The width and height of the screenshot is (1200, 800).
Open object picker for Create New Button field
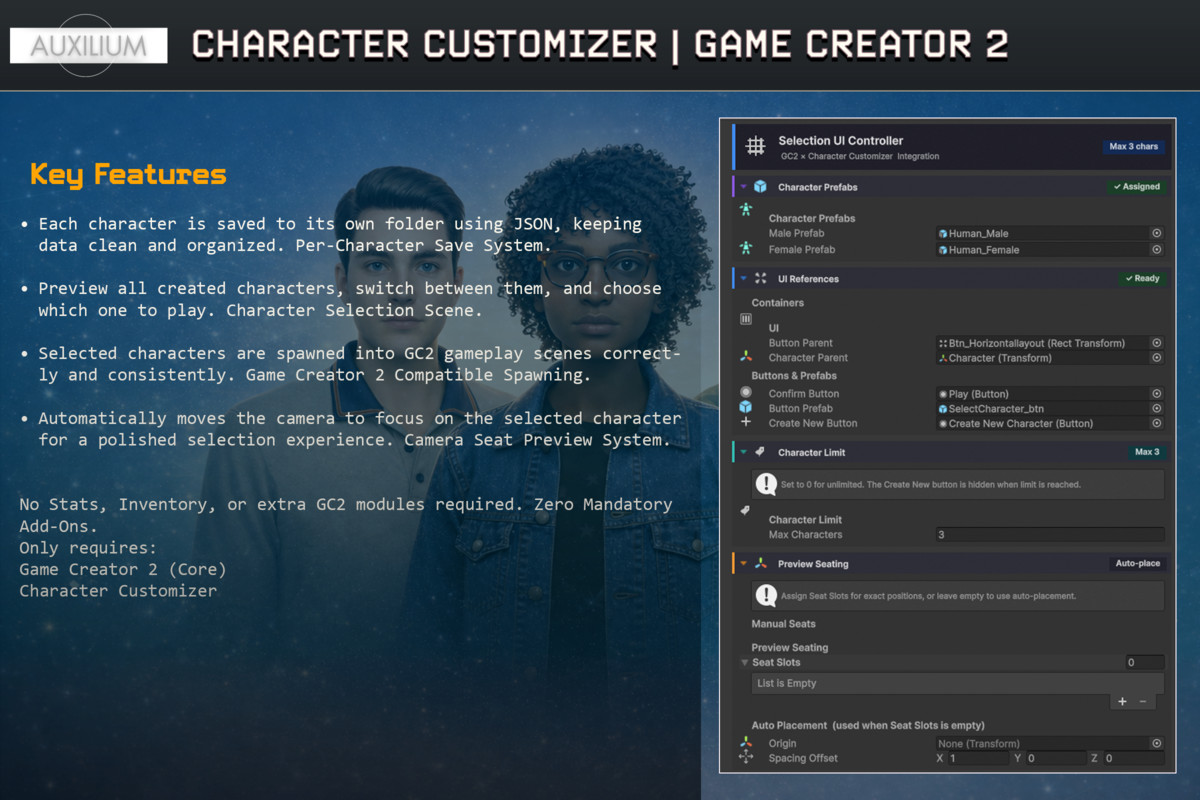[1157, 424]
